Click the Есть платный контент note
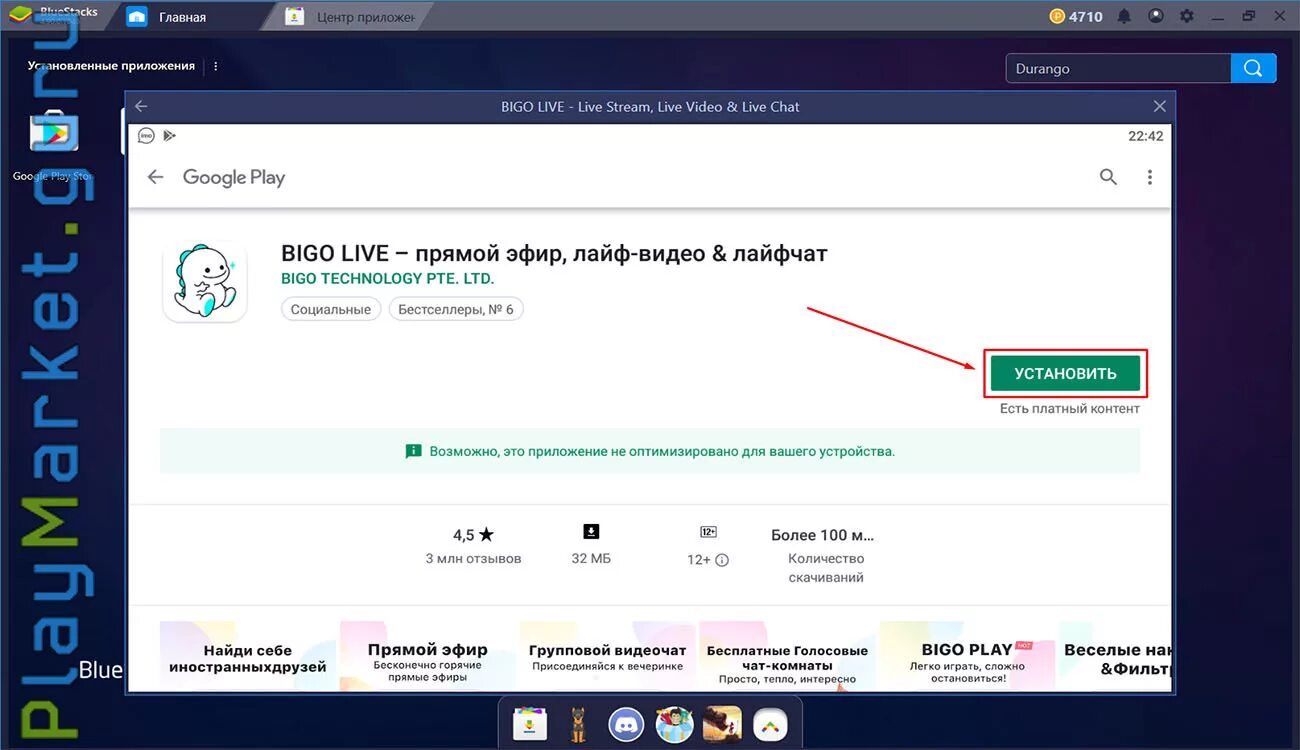 tap(1069, 408)
